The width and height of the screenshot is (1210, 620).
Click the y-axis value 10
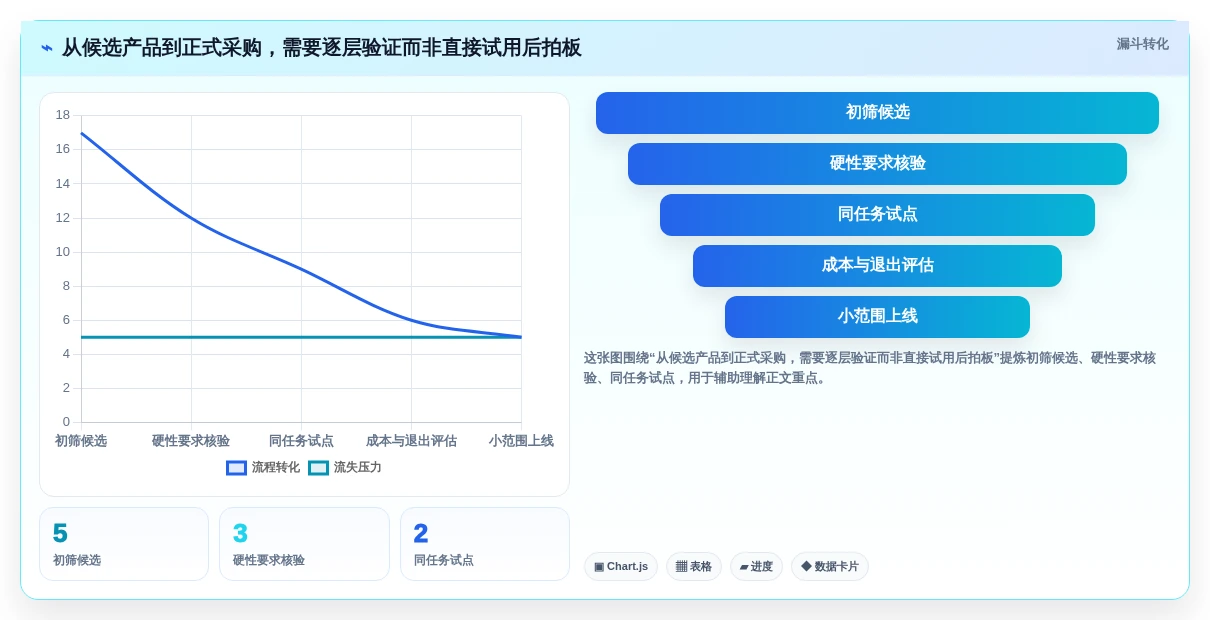coord(63,252)
